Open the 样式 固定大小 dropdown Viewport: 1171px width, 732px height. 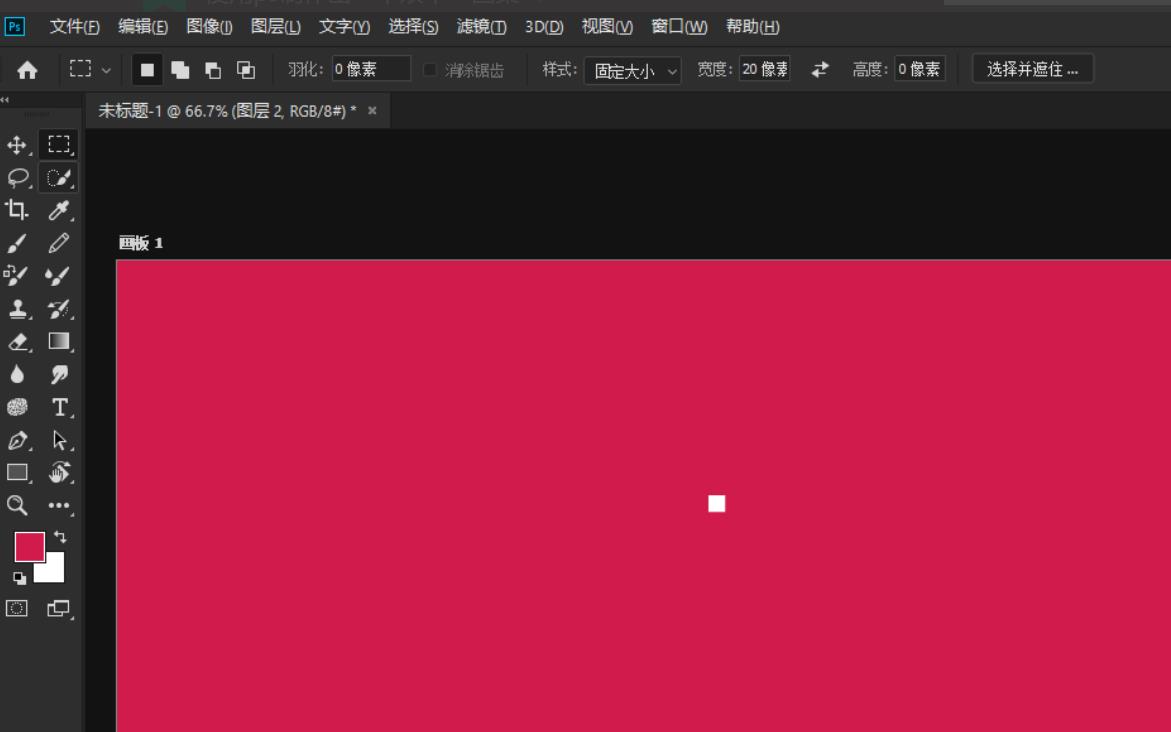point(633,70)
